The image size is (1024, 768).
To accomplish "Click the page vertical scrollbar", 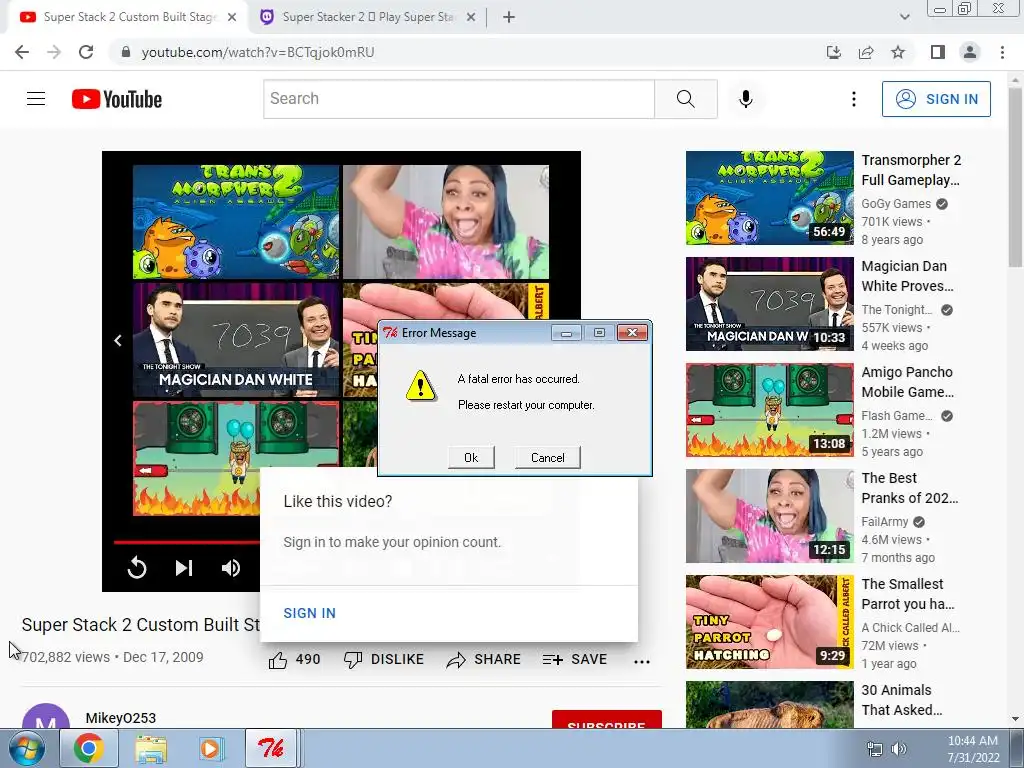I will 1015,178.
